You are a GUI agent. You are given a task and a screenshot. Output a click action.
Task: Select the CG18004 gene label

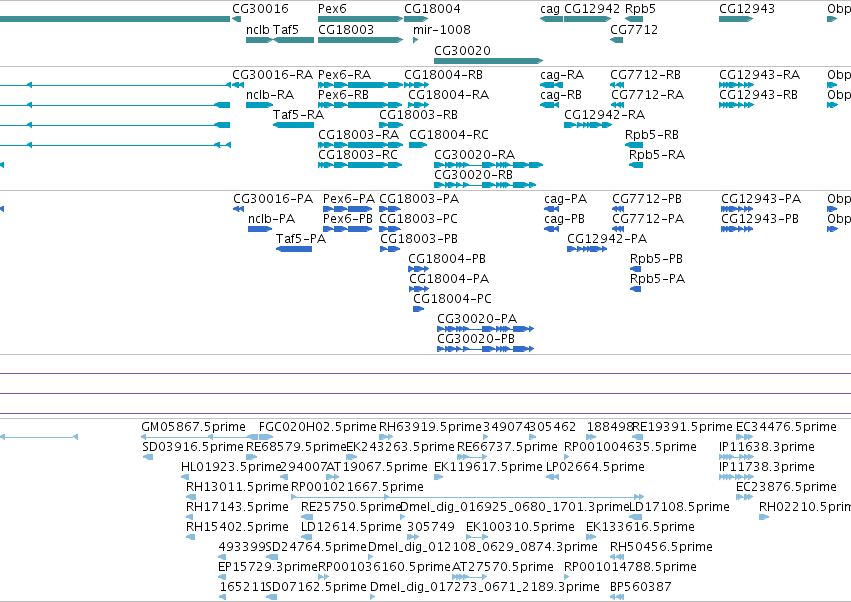tap(432, 9)
